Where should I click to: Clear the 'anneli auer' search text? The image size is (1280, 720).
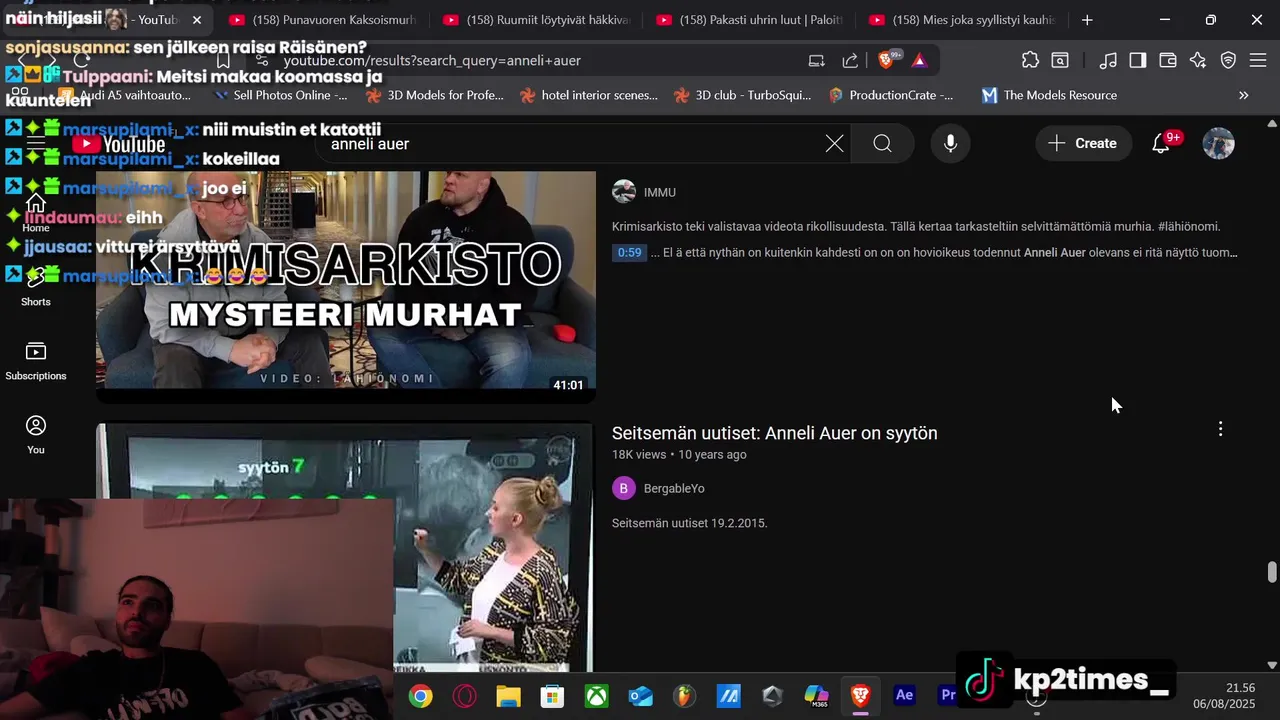834,143
